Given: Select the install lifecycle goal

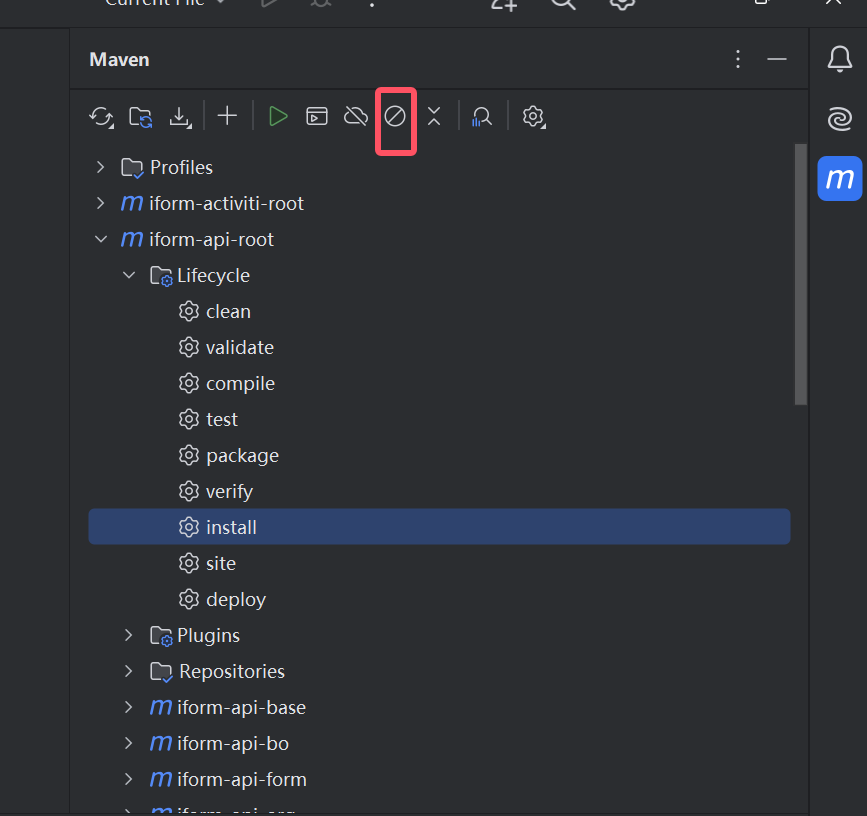Looking at the screenshot, I should pyautogui.click(x=231, y=527).
